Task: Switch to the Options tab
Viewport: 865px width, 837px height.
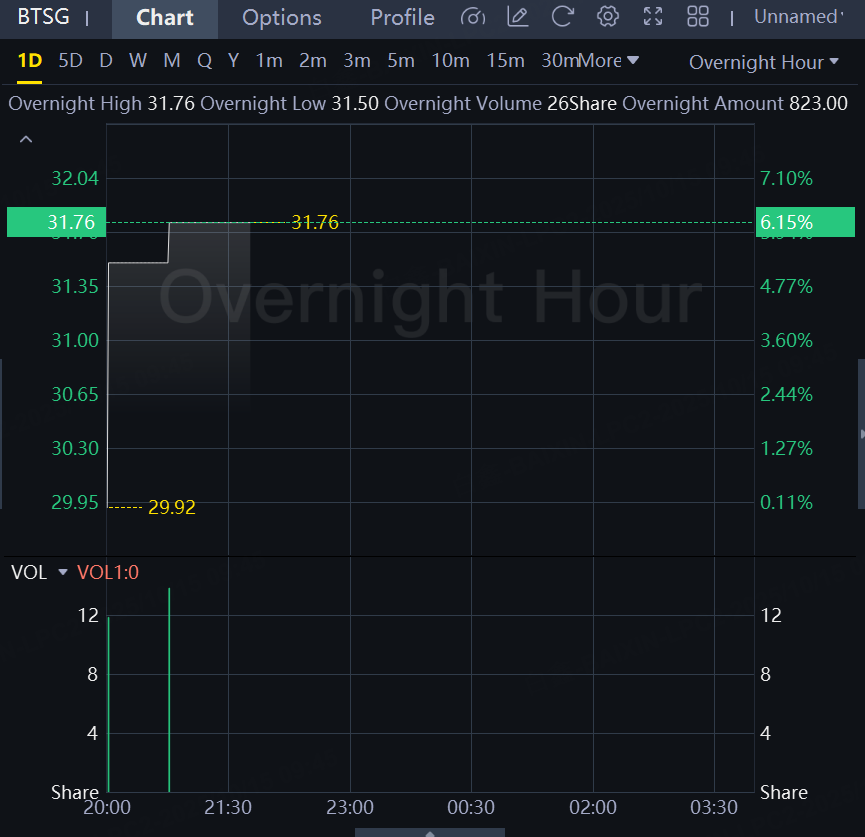Action: coord(282,18)
